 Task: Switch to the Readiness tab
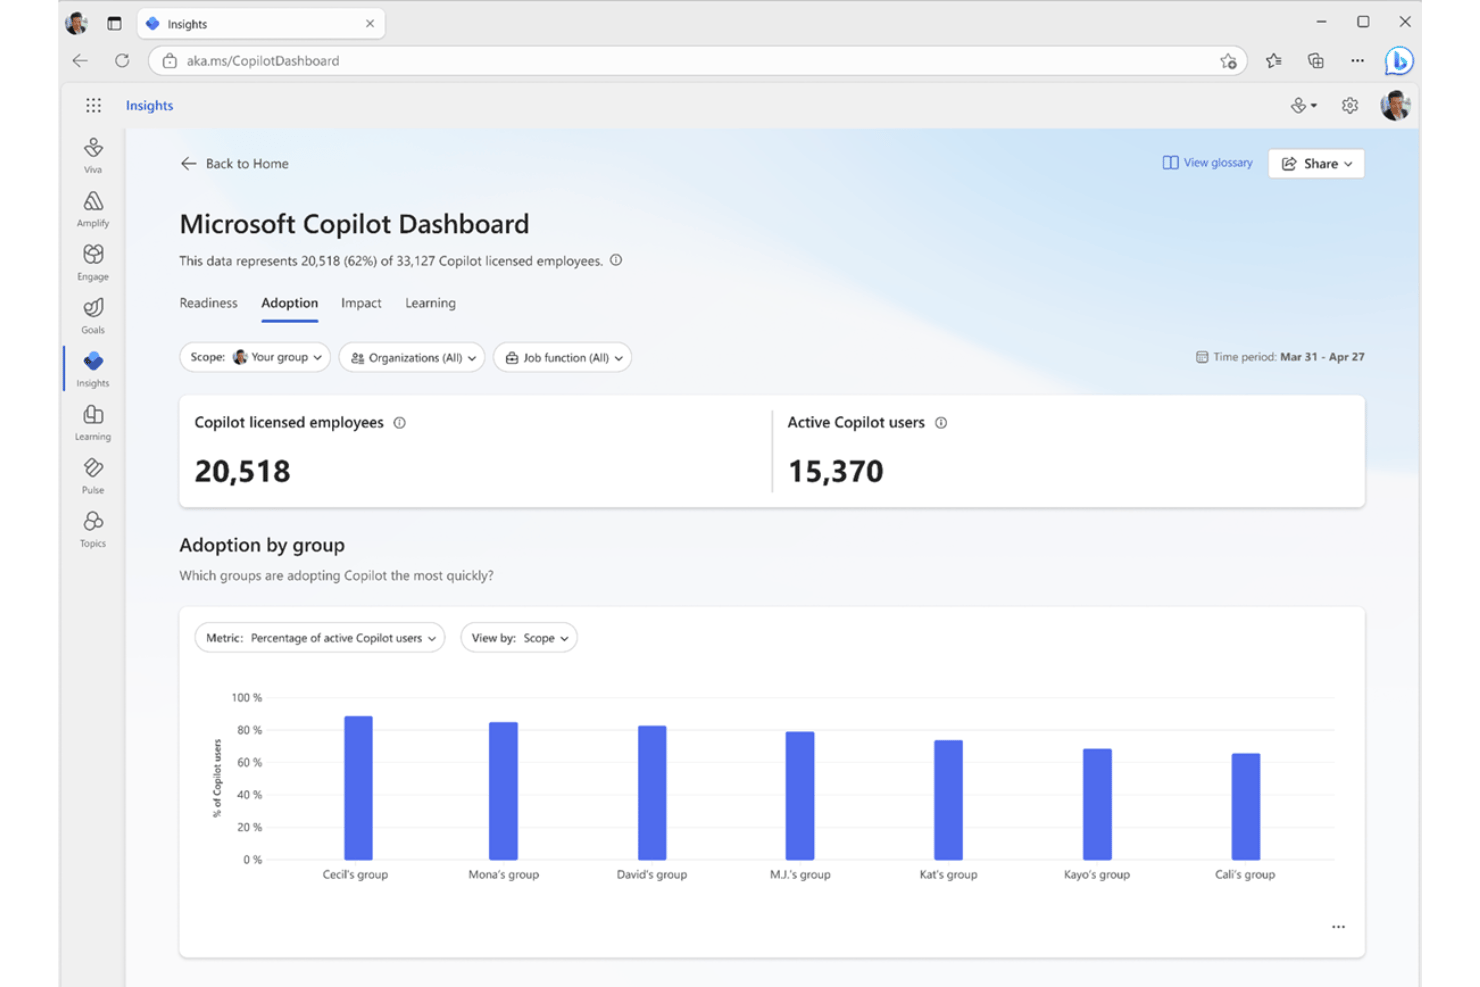click(208, 303)
